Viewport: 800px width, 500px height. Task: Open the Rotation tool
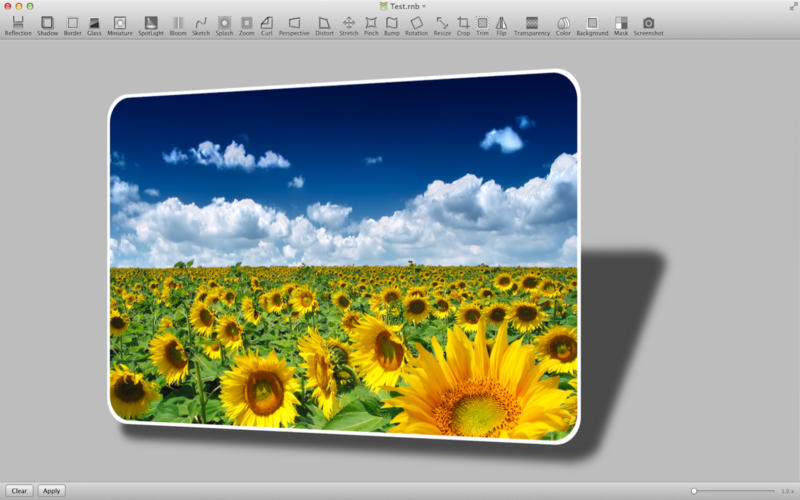coord(416,25)
